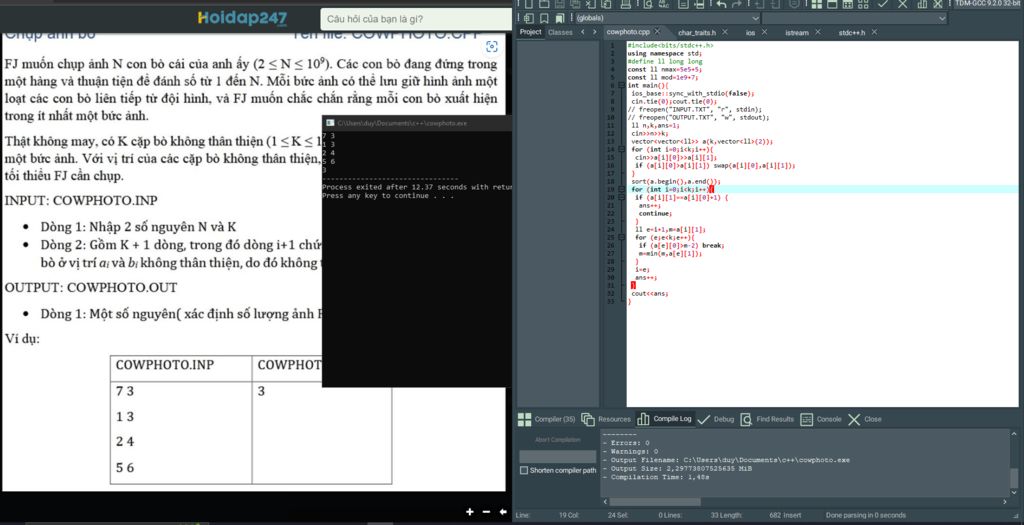Click the right tab-scroll arrow
This screenshot has height=525, width=1024.
pyautogui.click(x=594, y=32)
